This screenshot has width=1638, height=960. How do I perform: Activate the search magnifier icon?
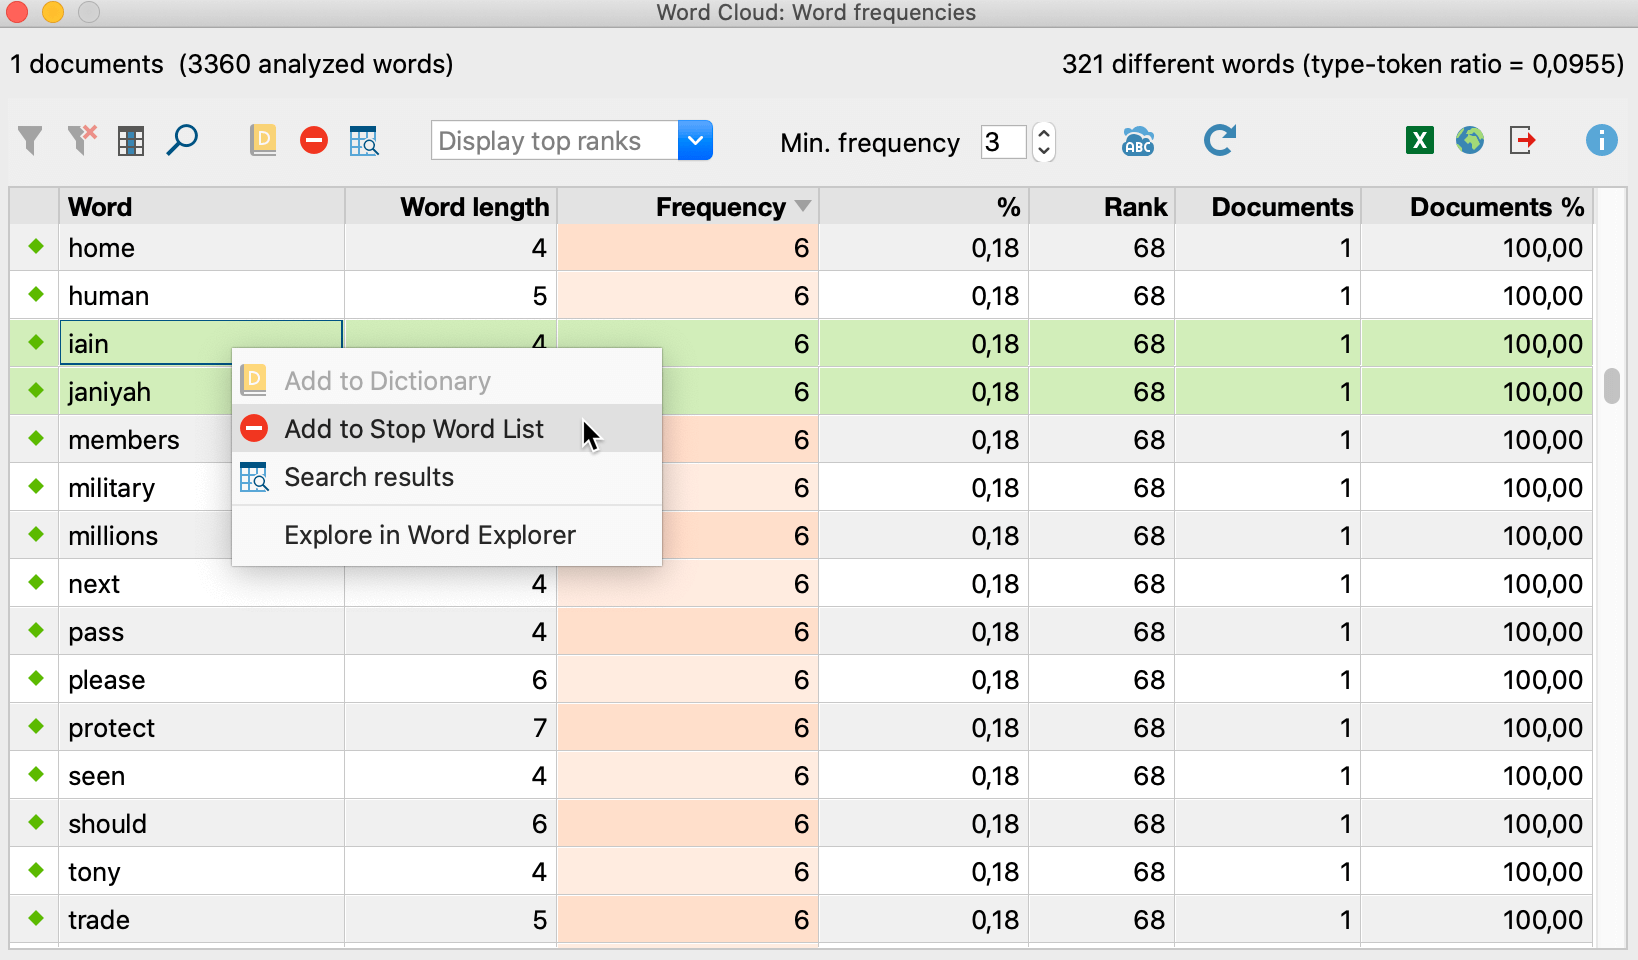(x=182, y=141)
